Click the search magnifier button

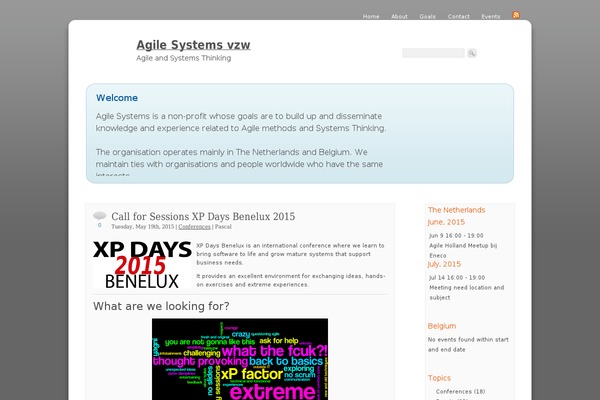[x=471, y=53]
